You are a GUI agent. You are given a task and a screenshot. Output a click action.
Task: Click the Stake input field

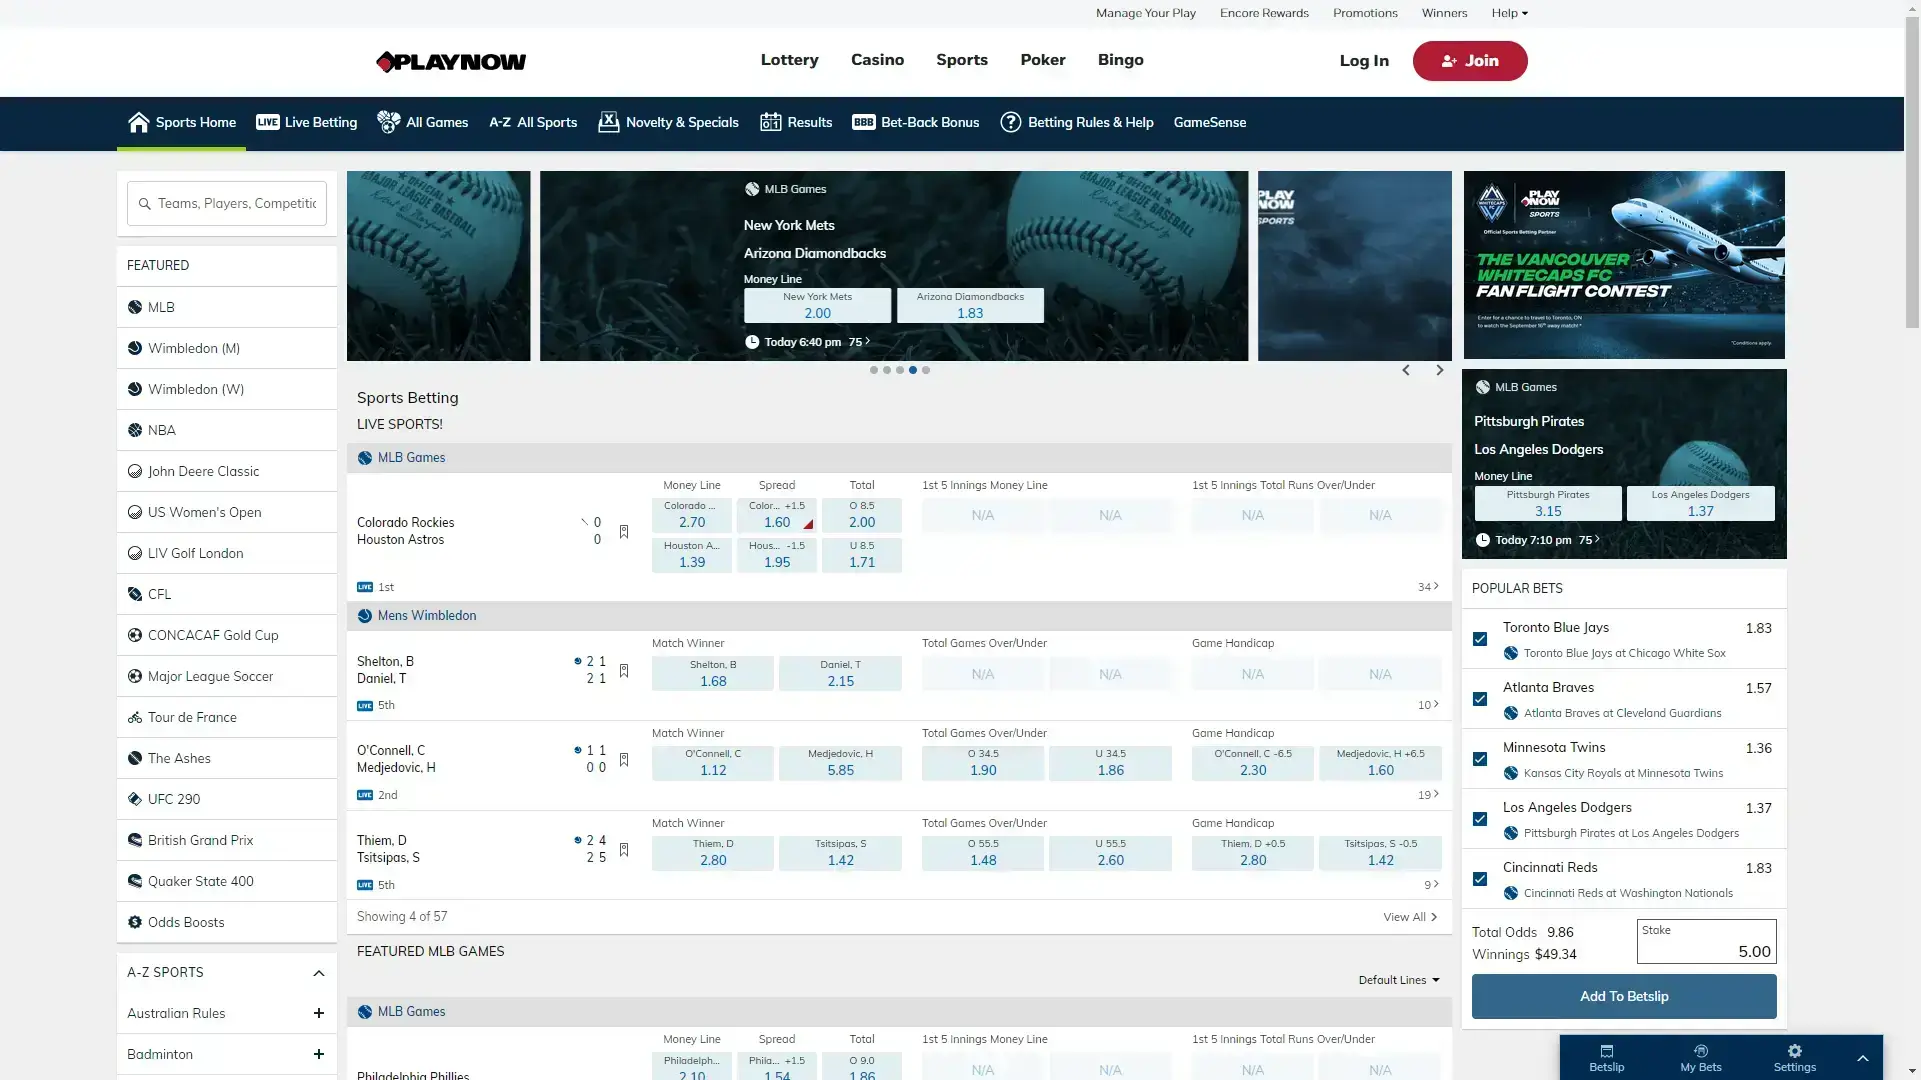point(1706,942)
